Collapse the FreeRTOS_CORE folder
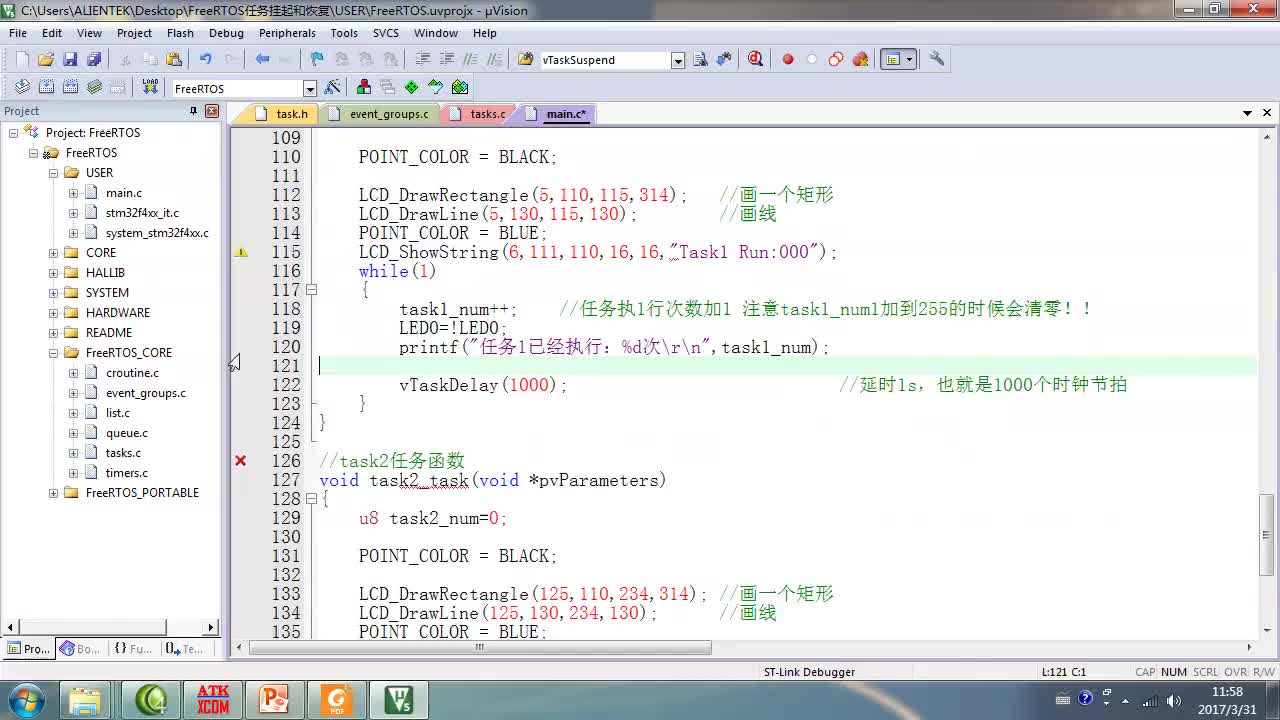This screenshot has height=720, width=1280. (x=53, y=353)
